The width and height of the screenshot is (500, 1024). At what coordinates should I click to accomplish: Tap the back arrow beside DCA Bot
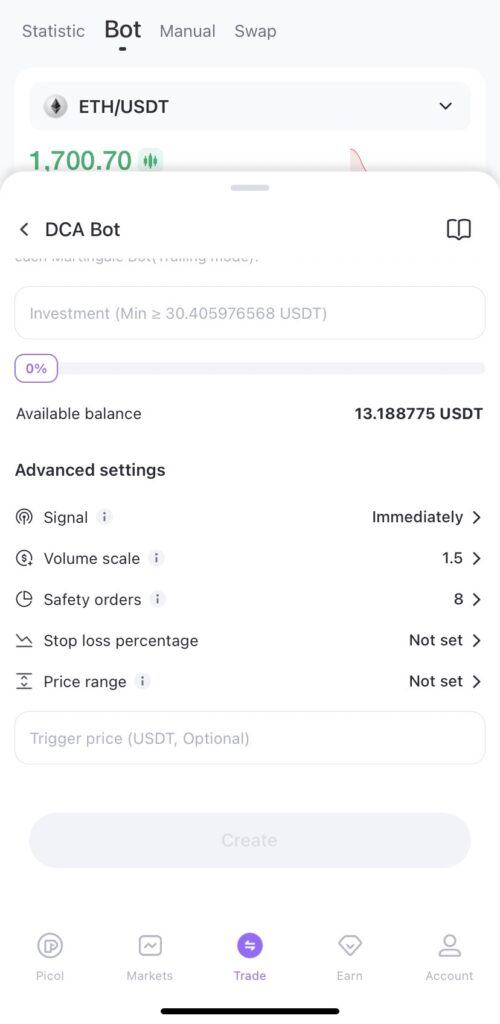(x=24, y=229)
